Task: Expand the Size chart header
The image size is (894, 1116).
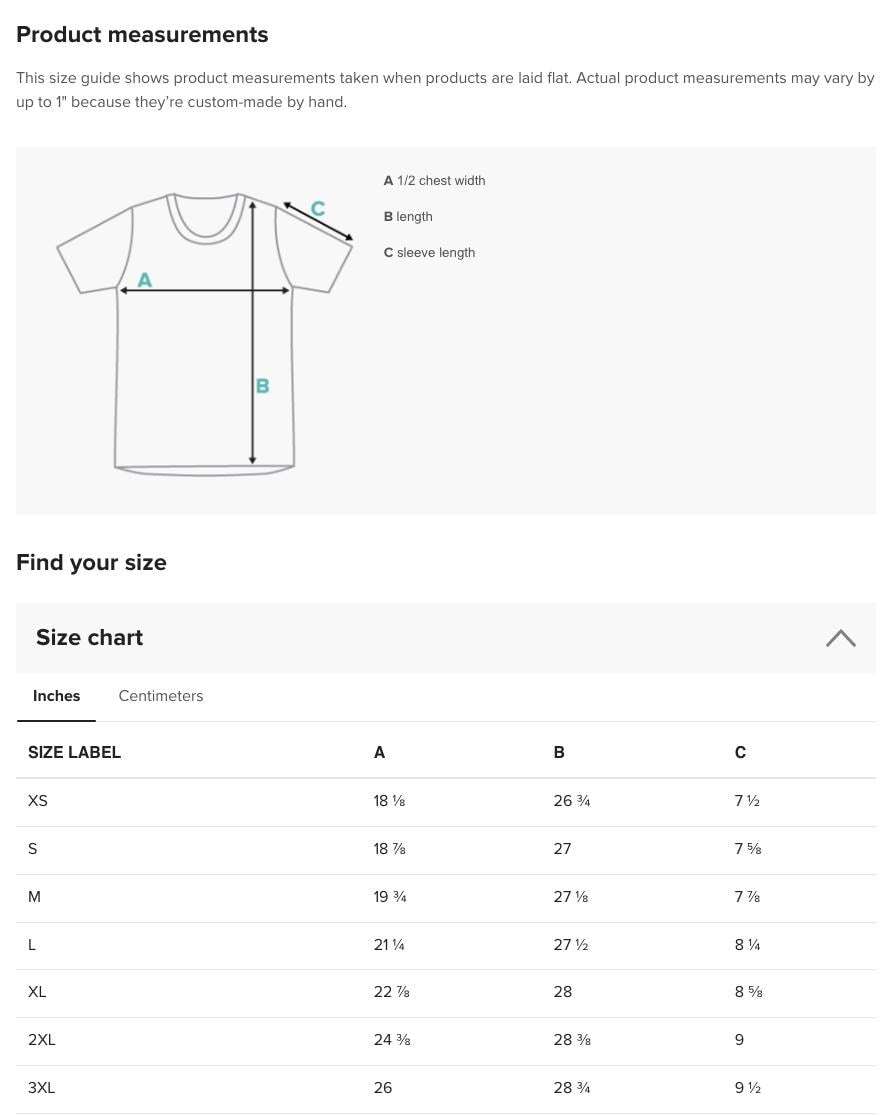Action: pos(89,638)
